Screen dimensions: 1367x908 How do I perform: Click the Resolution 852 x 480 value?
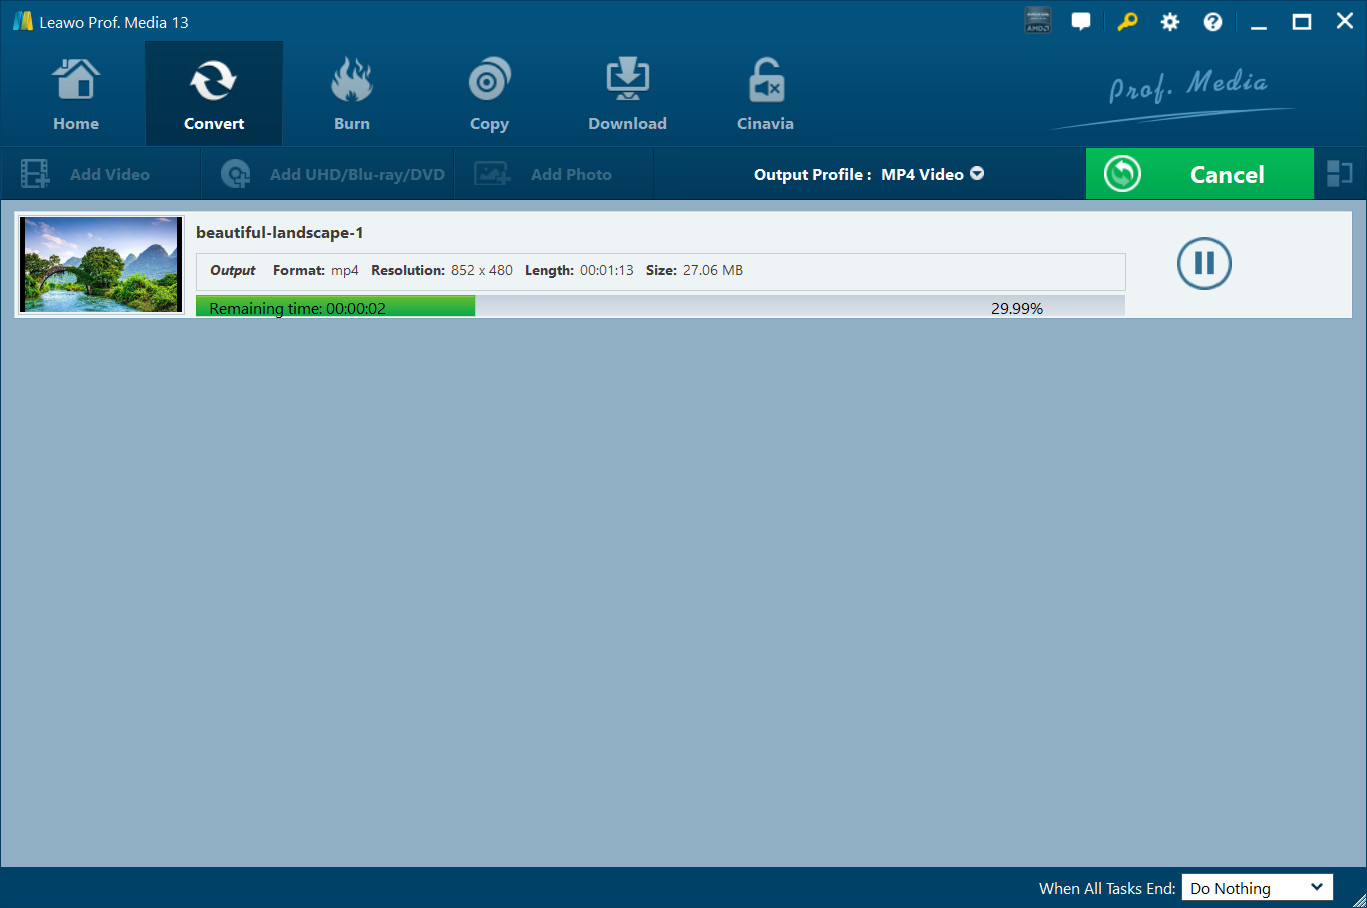tap(482, 270)
